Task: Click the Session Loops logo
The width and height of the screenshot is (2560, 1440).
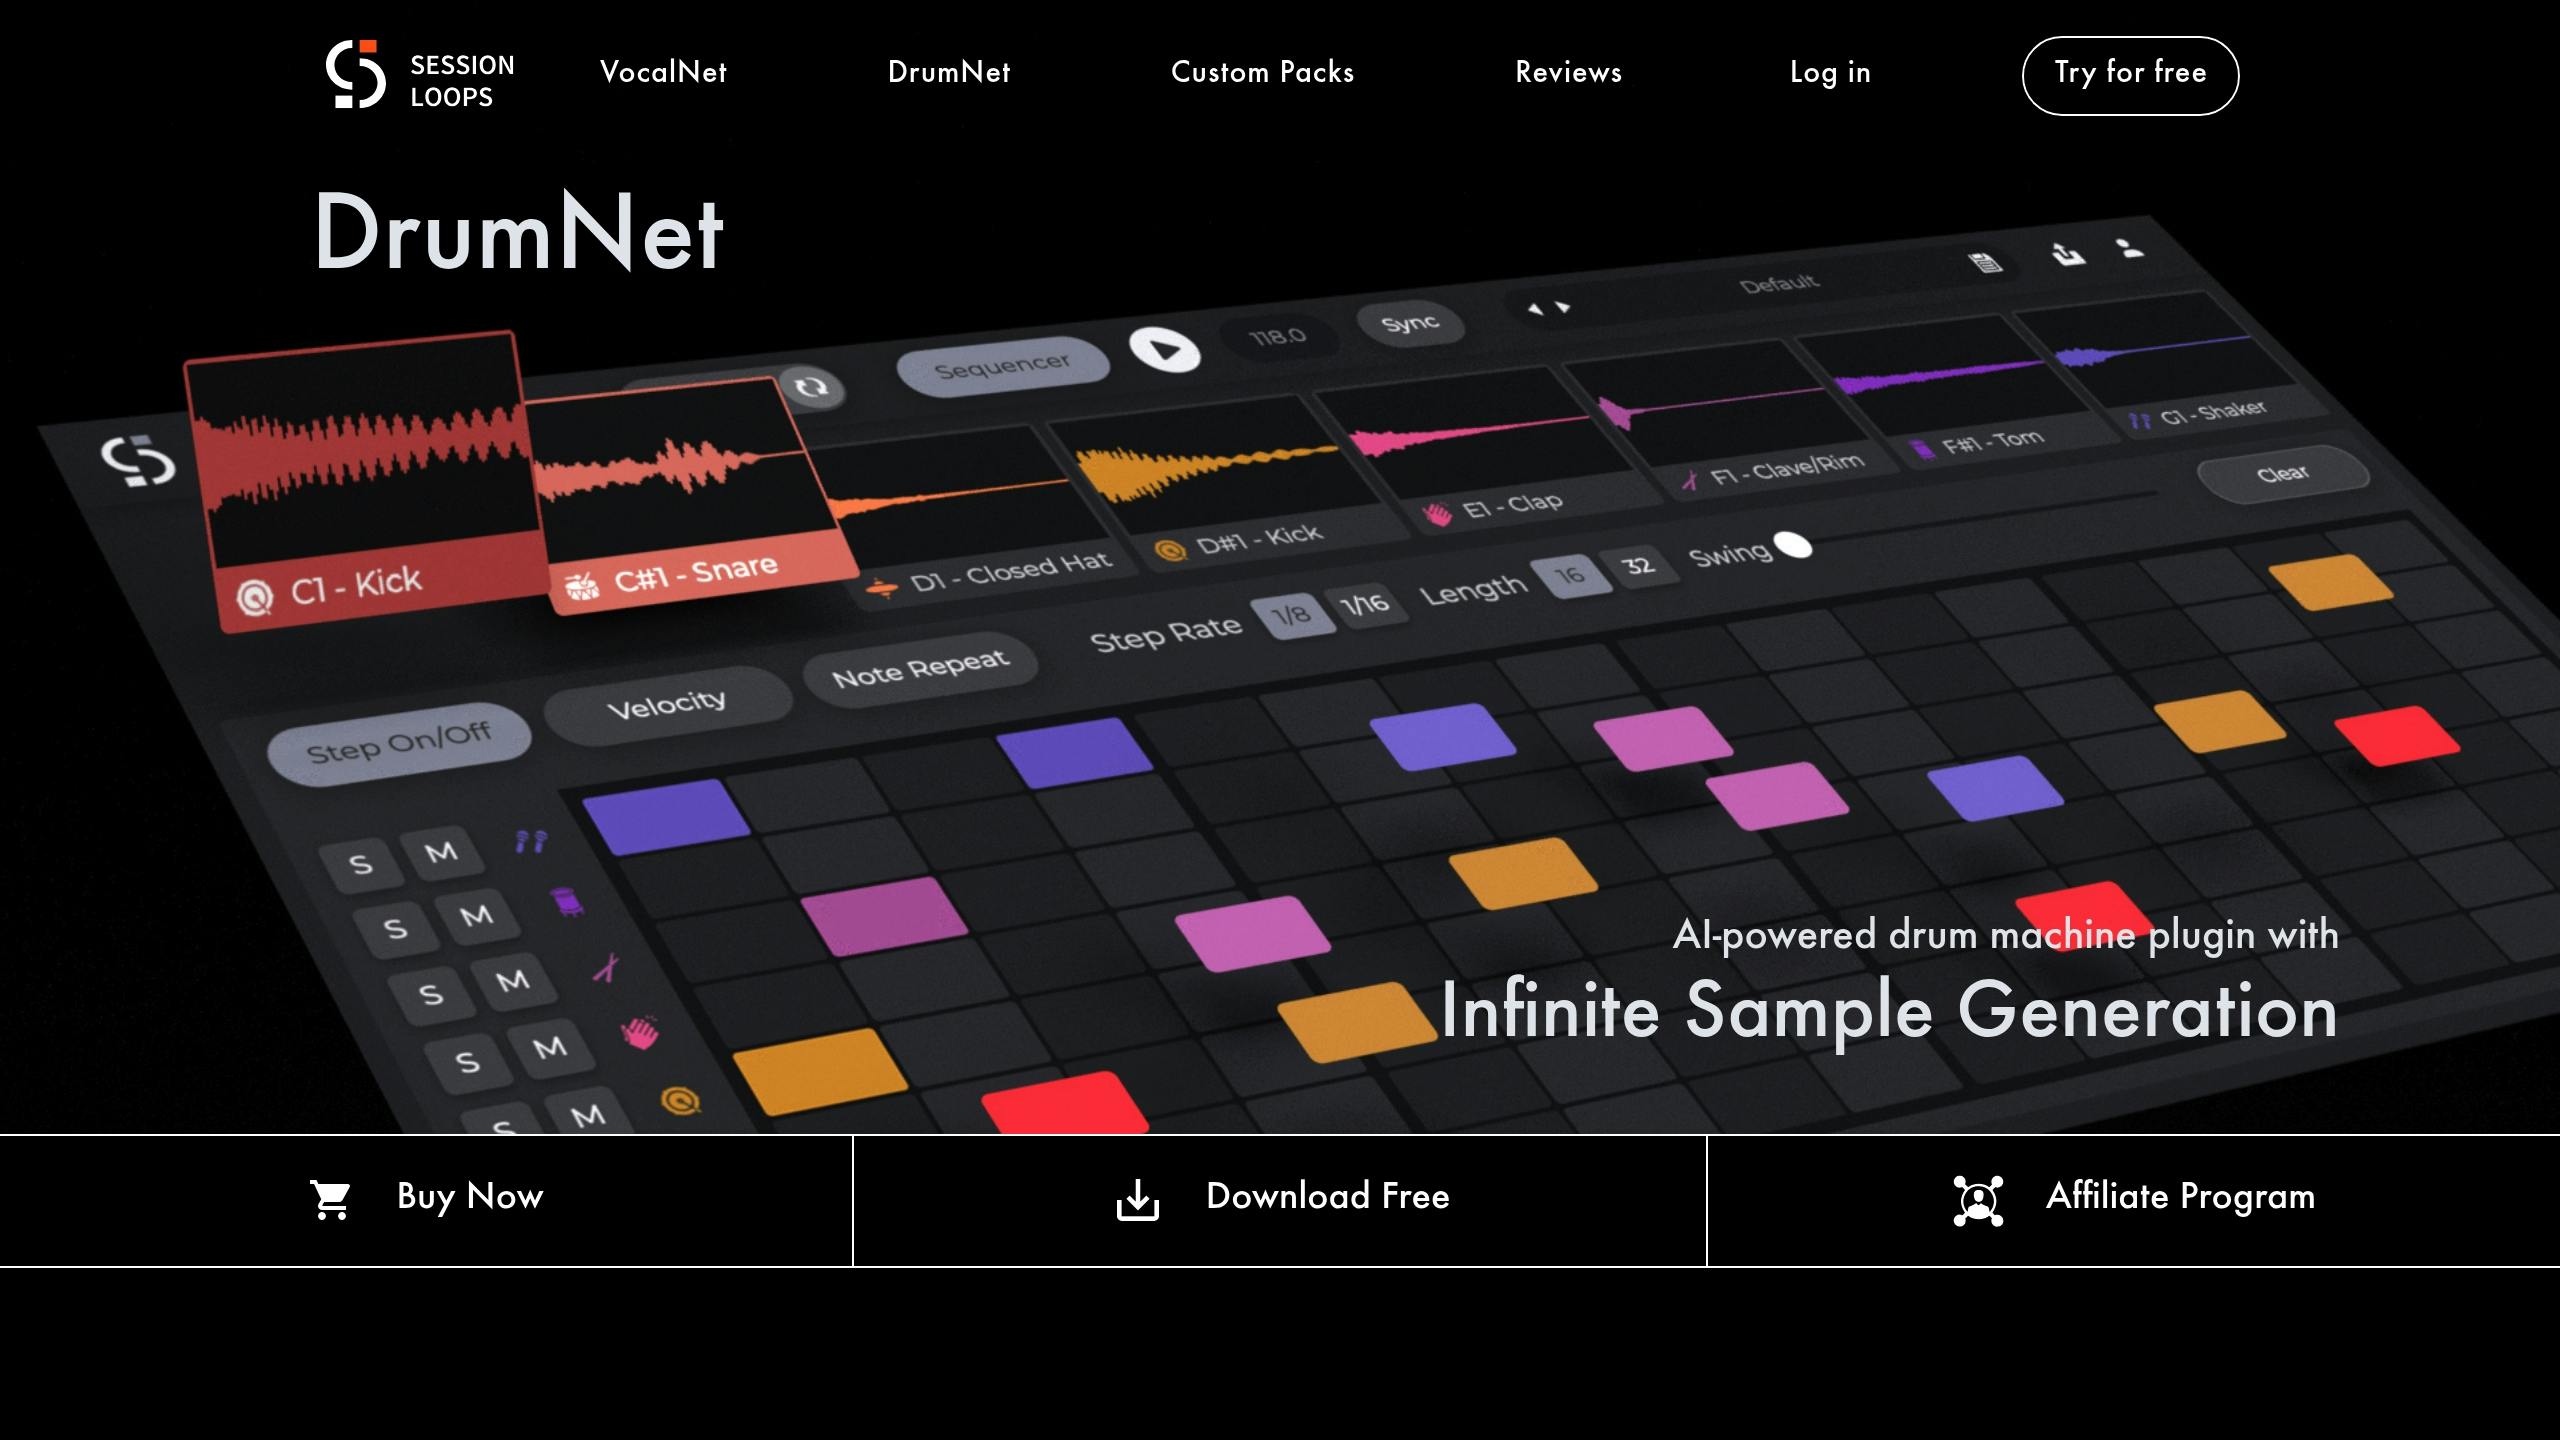Action: 420,75
